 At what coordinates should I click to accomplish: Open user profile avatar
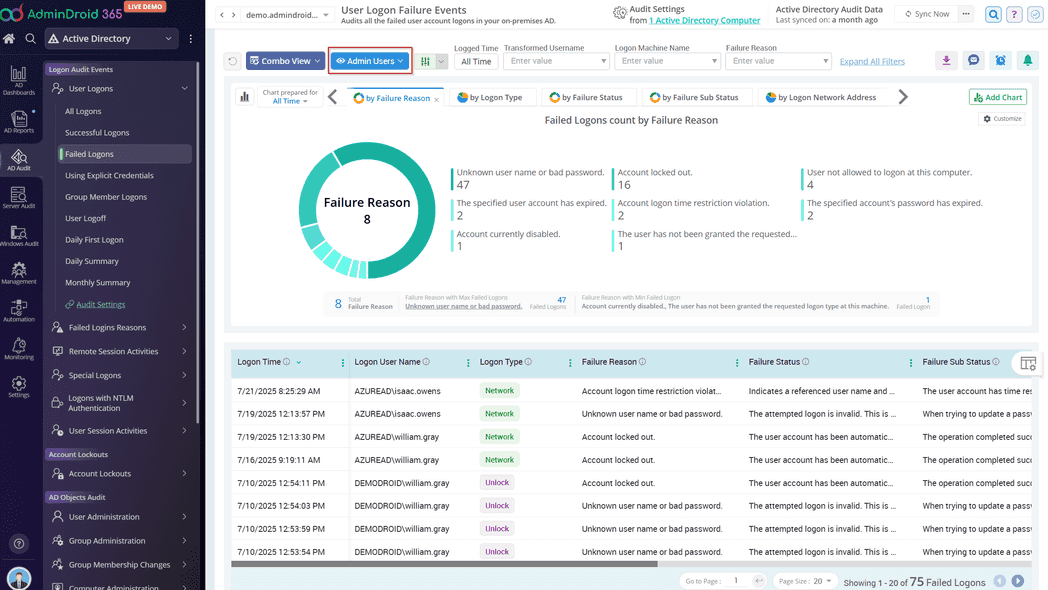19,577
